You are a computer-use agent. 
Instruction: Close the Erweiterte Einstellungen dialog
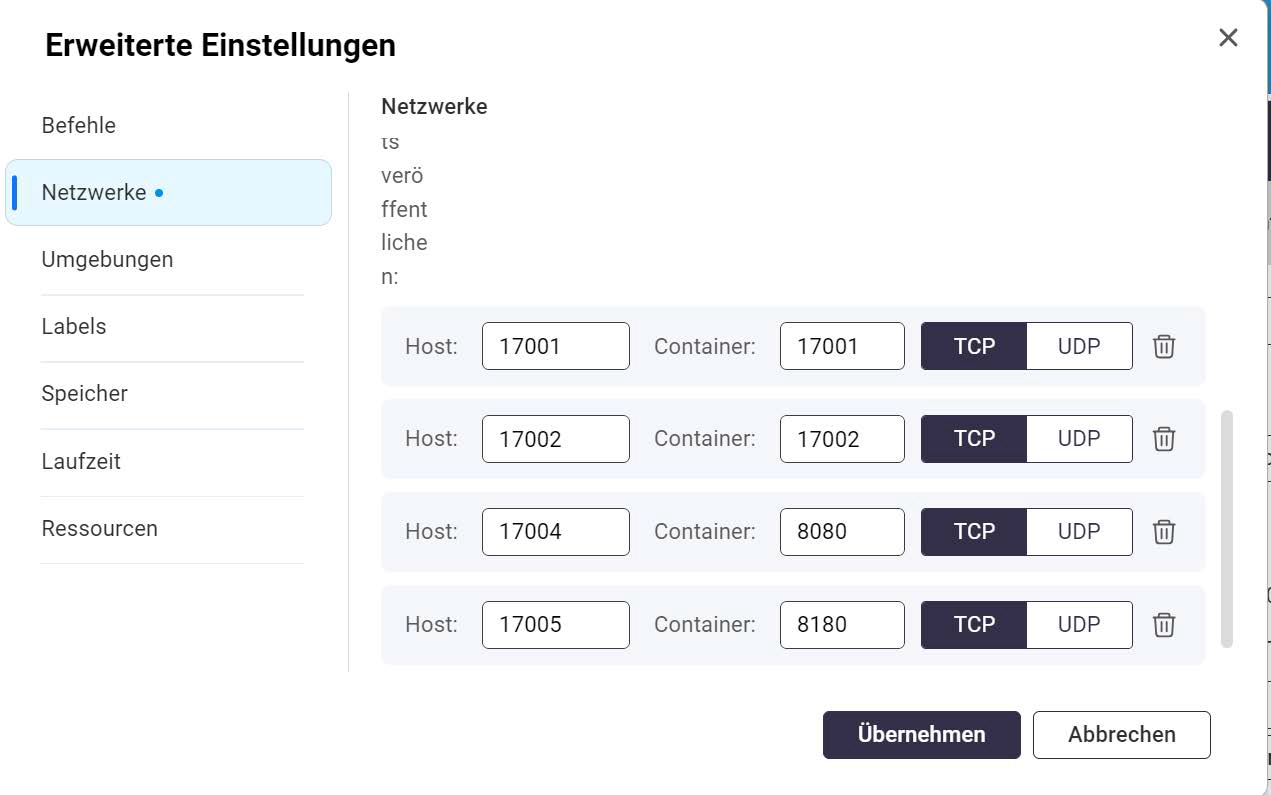pyautogui.click(x=1228, y=38)
